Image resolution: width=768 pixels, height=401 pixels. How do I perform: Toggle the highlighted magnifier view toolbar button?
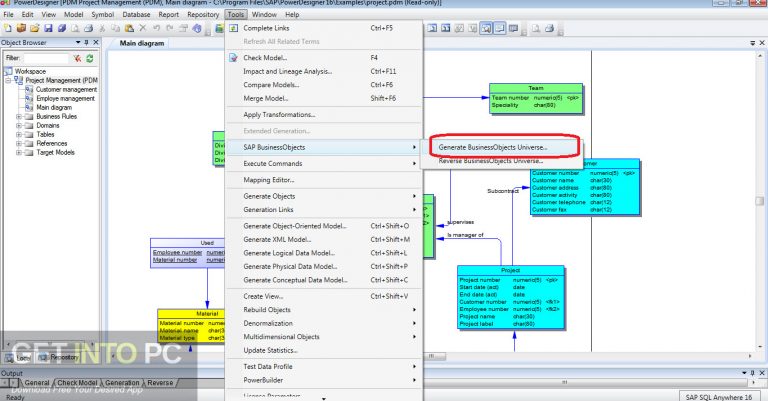pyautogui.click(x=486, y=28)
